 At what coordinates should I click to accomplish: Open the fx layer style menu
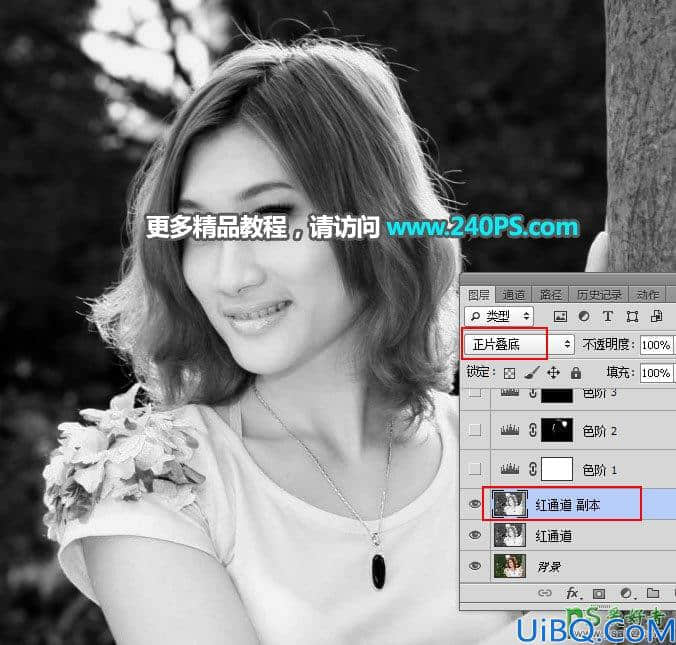coord(573,594)
